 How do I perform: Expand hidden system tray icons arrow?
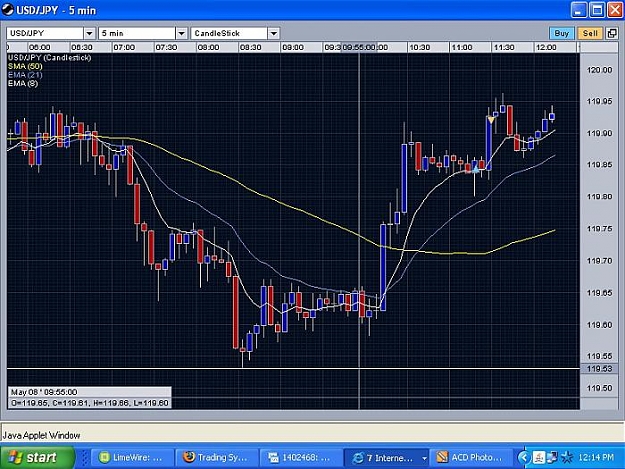(x=524, y=457)
